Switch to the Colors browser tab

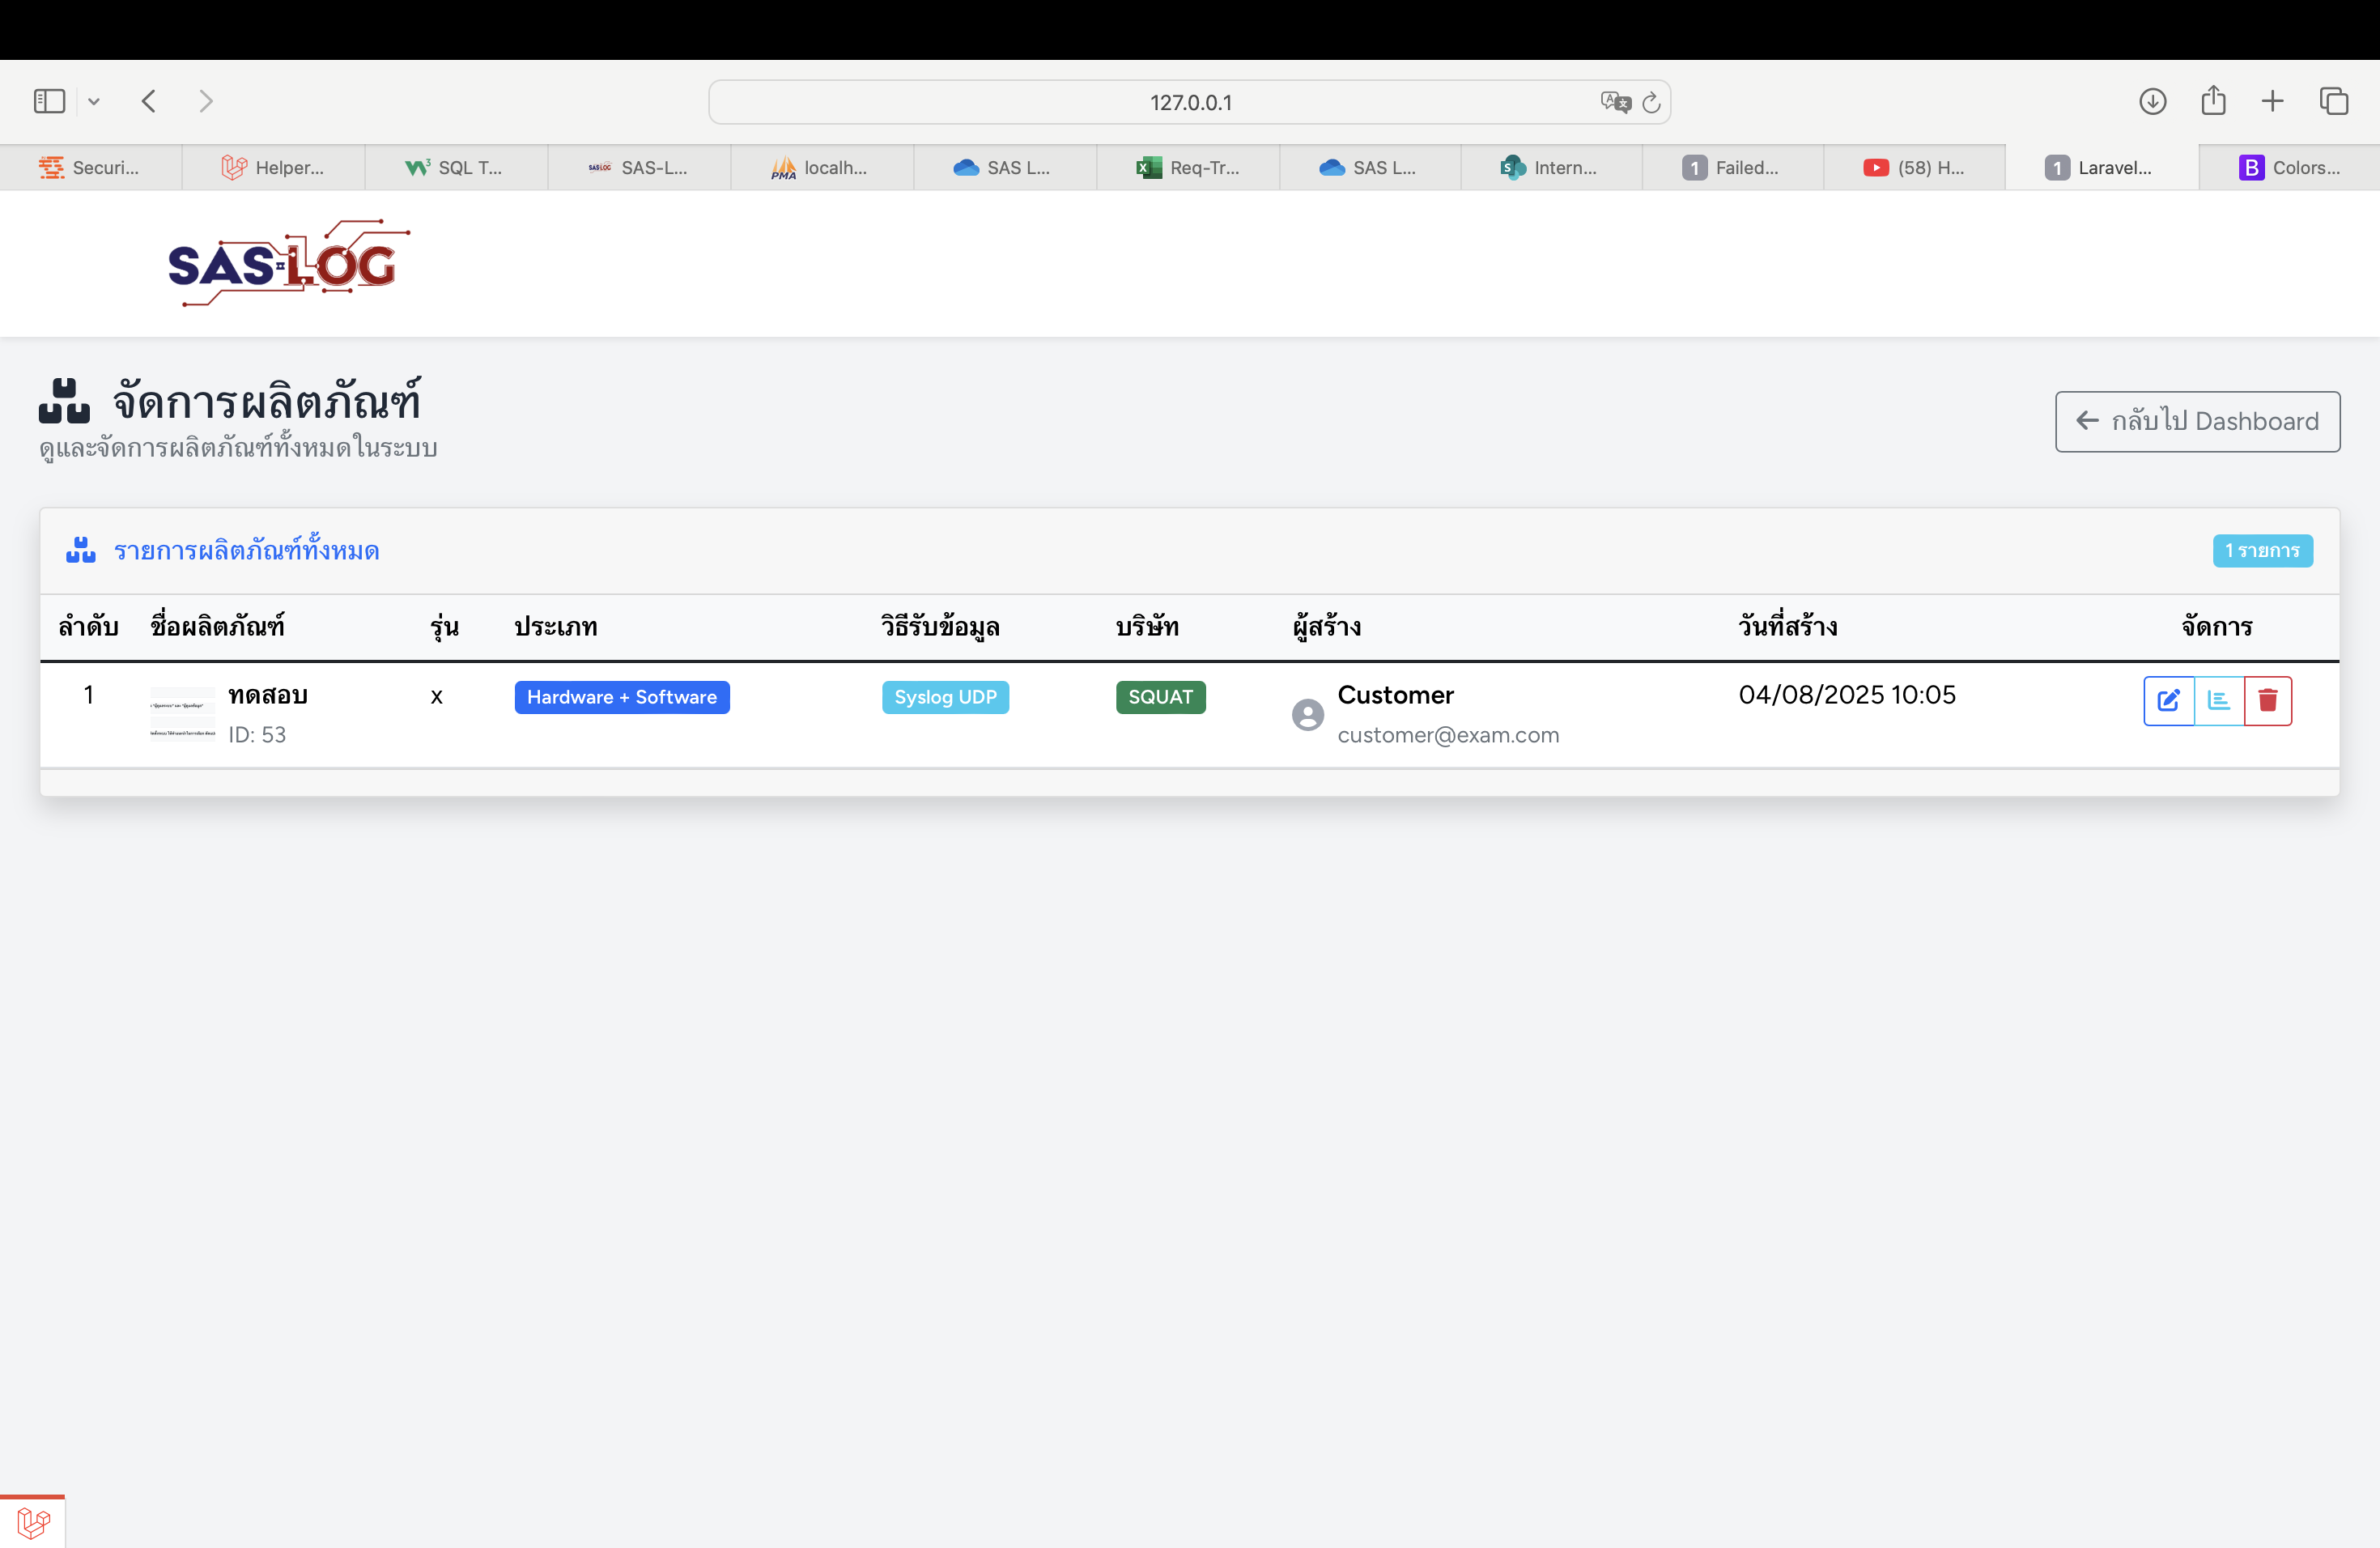pyautogui.click(x=2289, y=168)
